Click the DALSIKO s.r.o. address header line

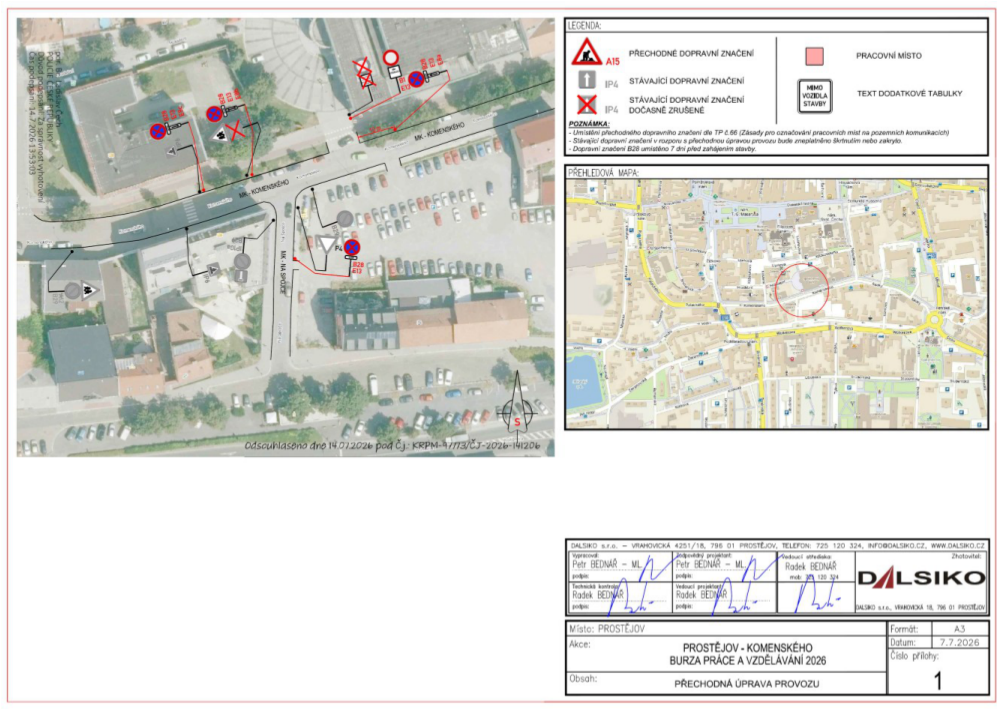[777, 546]
